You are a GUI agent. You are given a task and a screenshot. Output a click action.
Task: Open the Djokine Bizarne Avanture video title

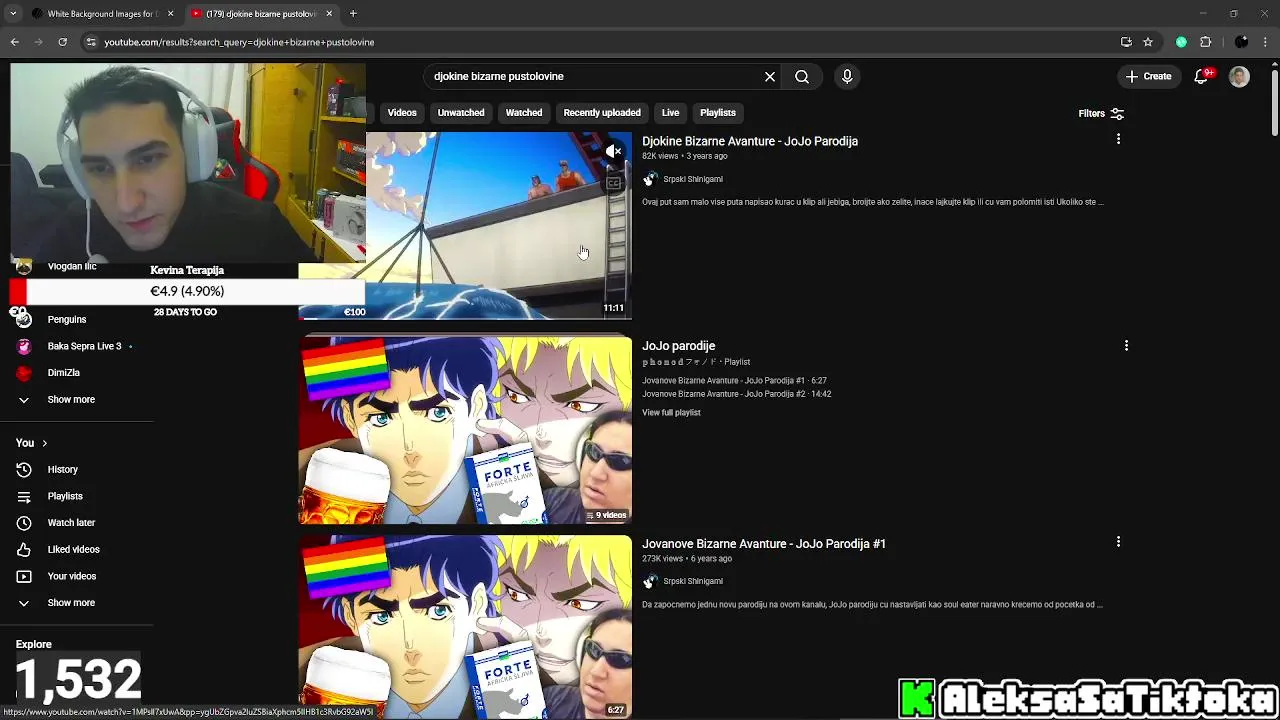(750, 141)
